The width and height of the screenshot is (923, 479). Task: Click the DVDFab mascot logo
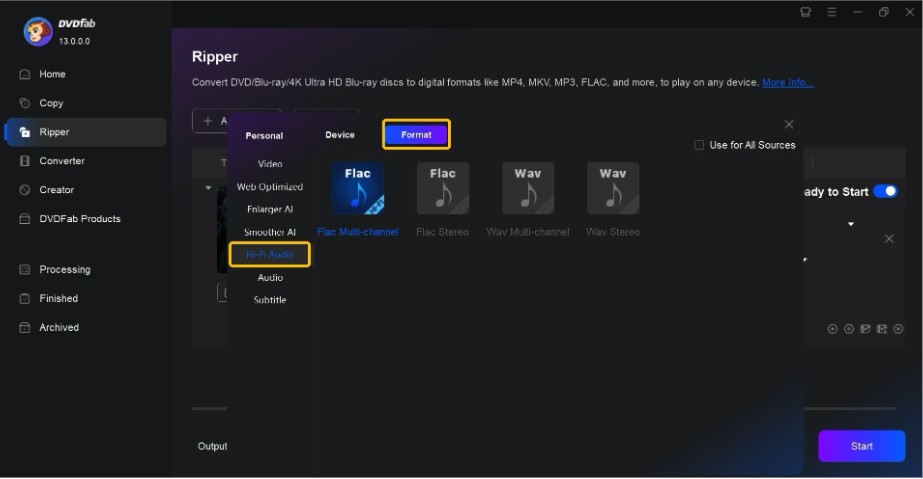coord(38,31)
